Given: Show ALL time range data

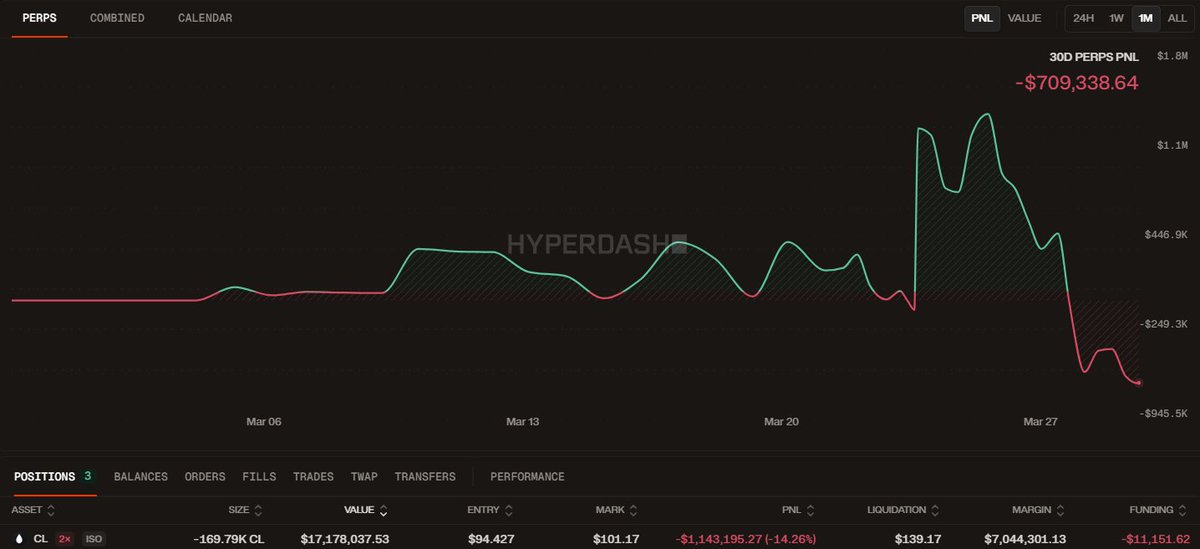Looking at the screenshot, I should pyautogui.click(x=1177, y=18).
